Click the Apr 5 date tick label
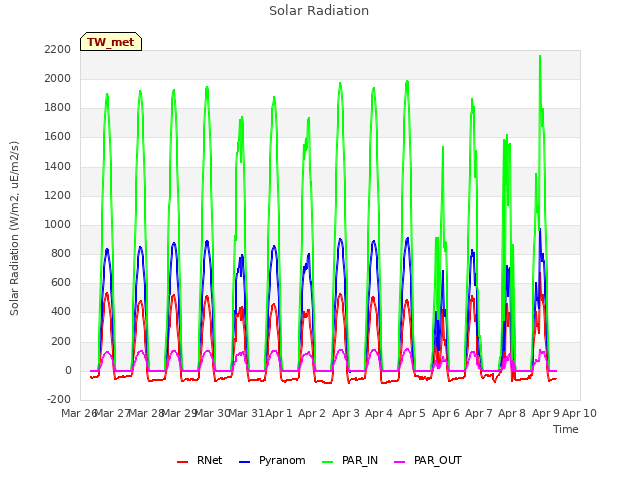Viewport: 640px width, 480px height. point(412,413)
